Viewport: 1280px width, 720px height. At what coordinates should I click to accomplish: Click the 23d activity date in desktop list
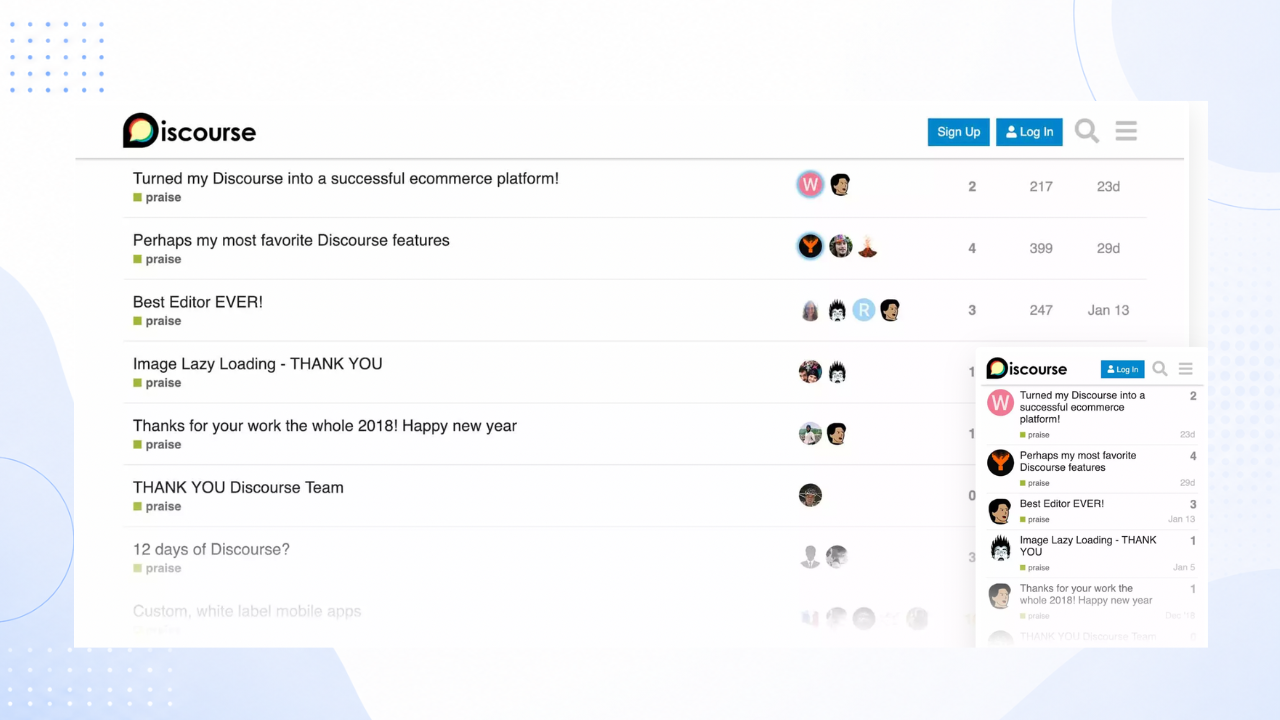coord(1108,187)
